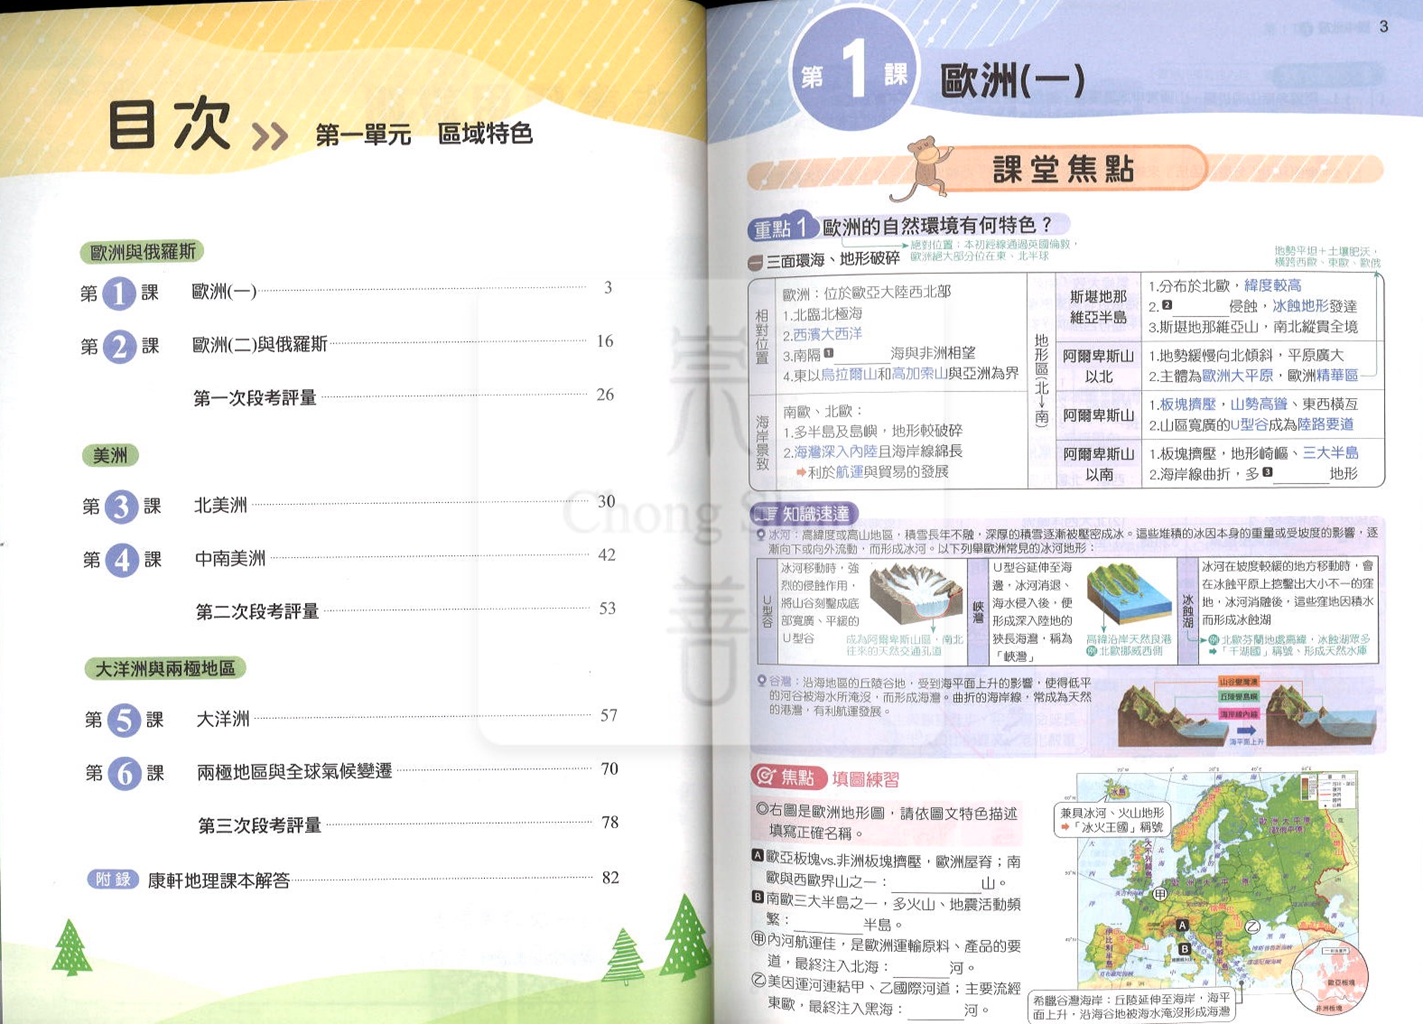Select the 美洲 section label
The width and height of the screenshot is (1423, 1024).
[110, 456]
